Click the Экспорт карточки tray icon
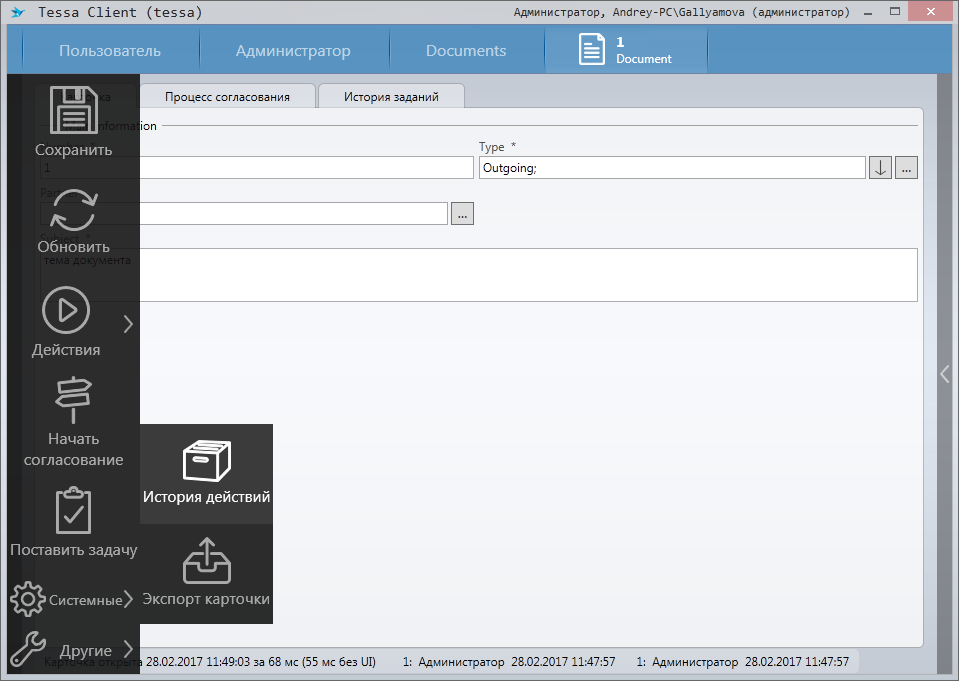The height and width of the screenshot is (681, 959). (206, 561)
